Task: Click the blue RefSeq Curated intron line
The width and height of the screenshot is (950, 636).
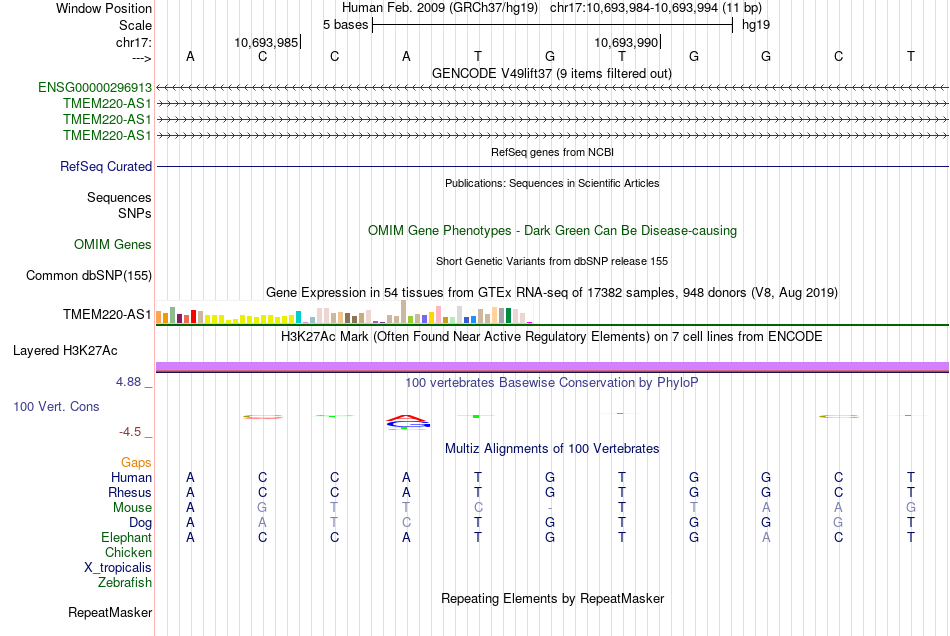Action: pyautogui.click(x=552, y=167)
